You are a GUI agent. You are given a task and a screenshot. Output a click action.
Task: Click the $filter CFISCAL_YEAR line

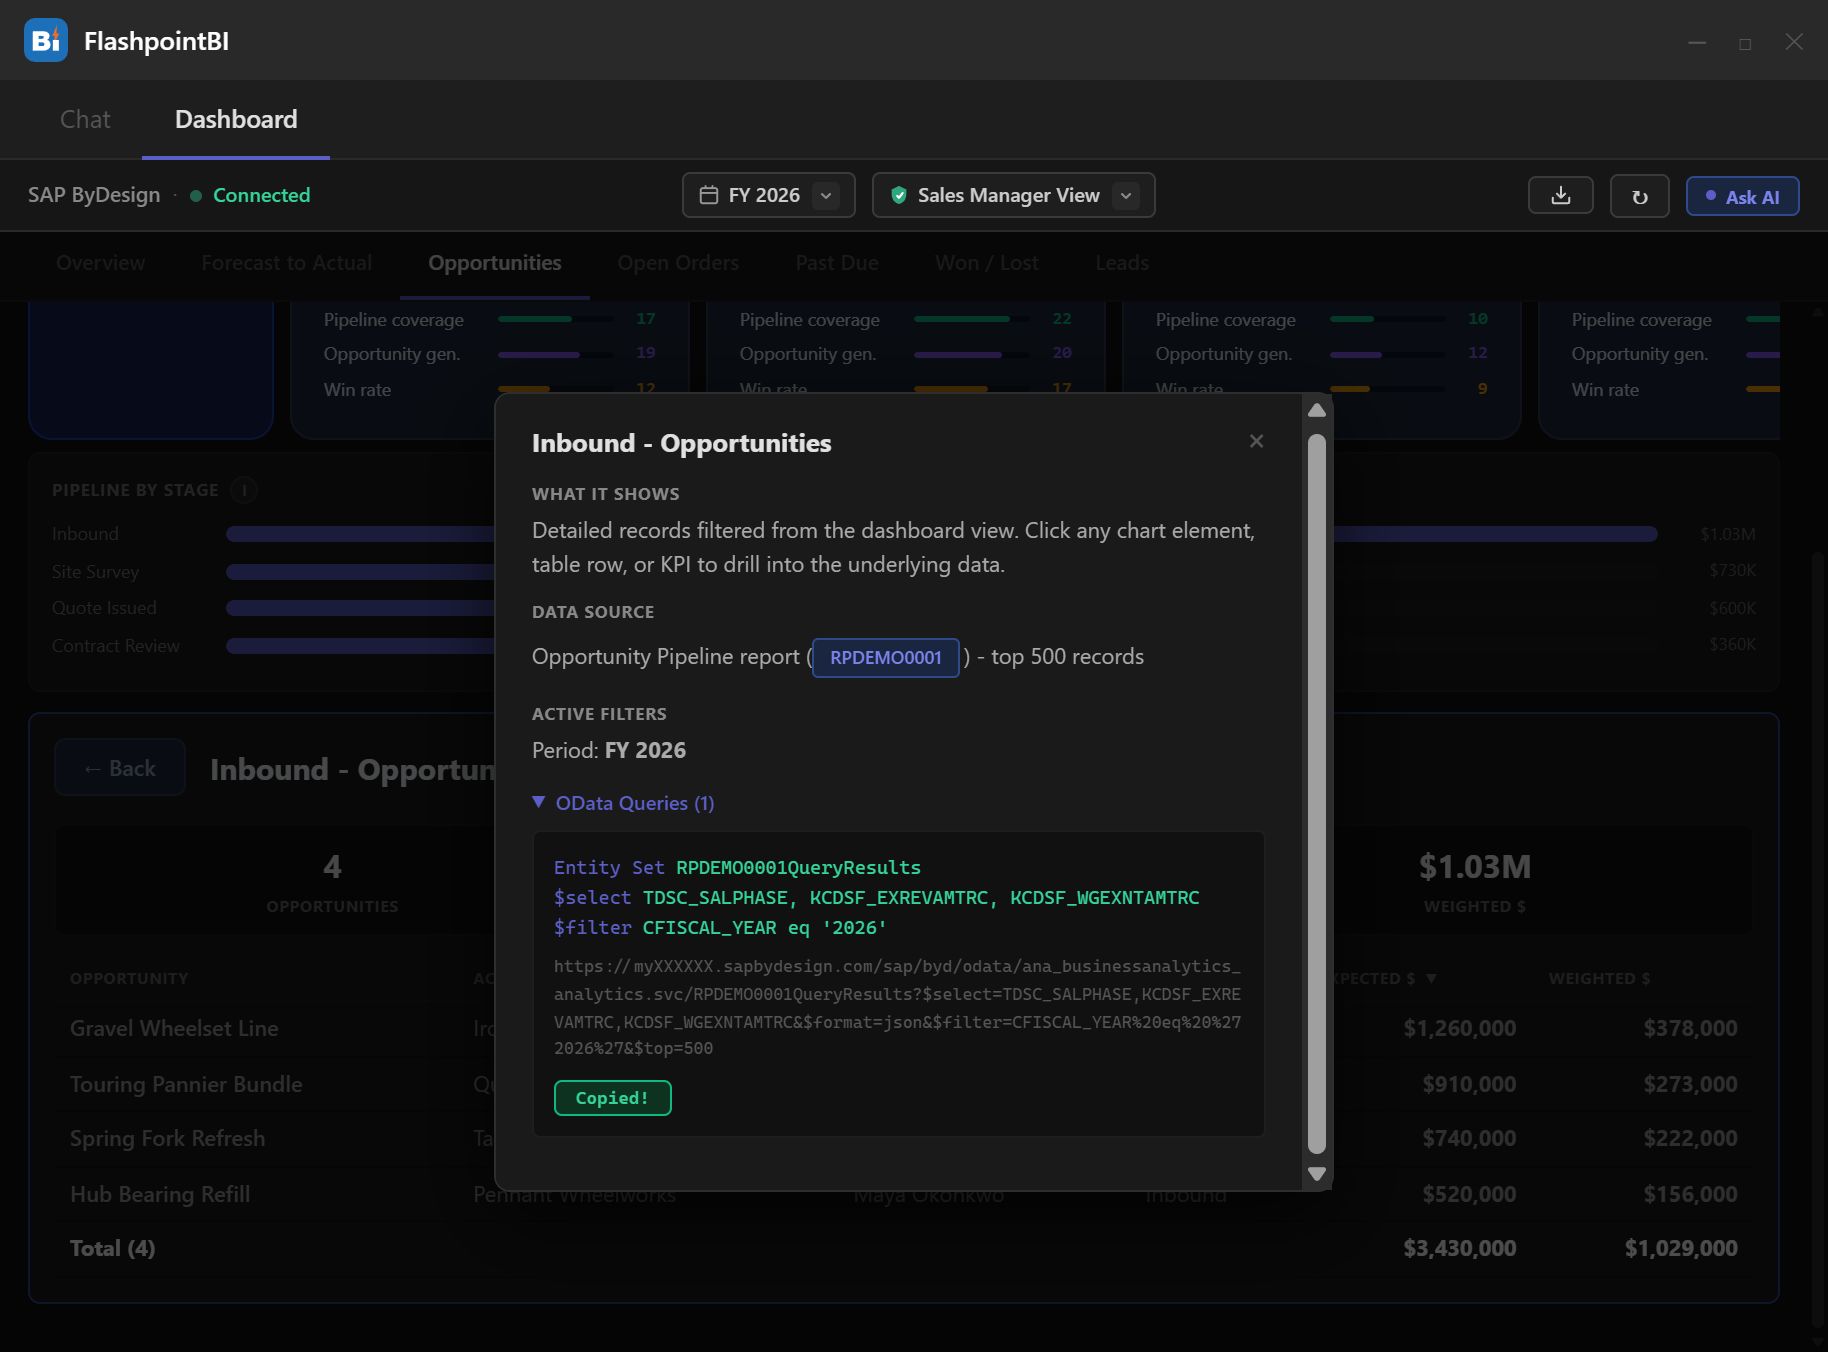[720, 928]
